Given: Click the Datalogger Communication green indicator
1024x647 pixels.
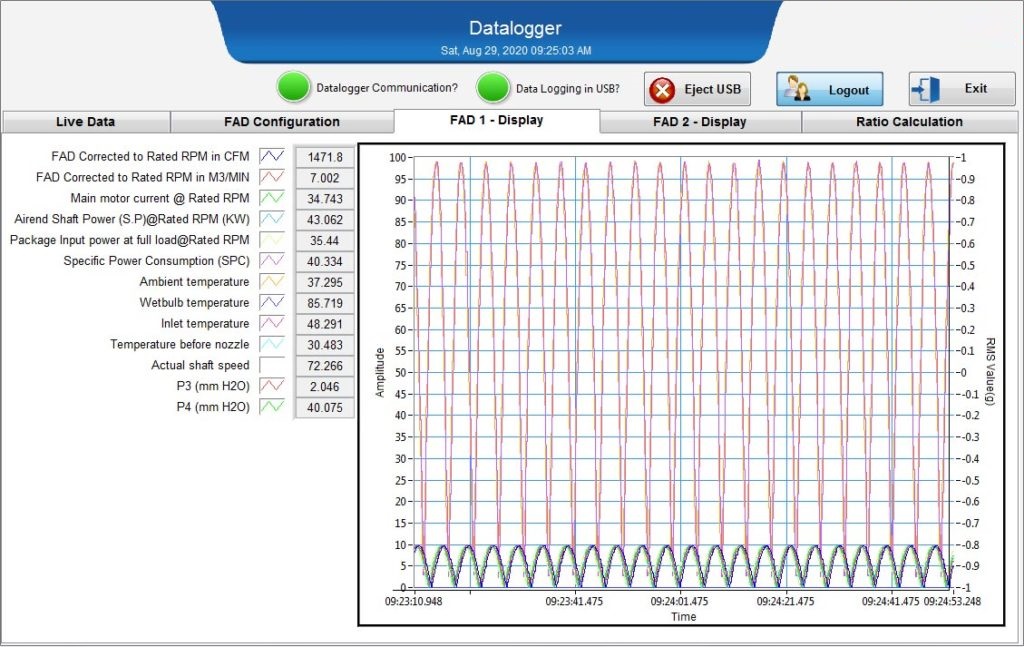Looking at the screenshot, I should click(293, 88).
